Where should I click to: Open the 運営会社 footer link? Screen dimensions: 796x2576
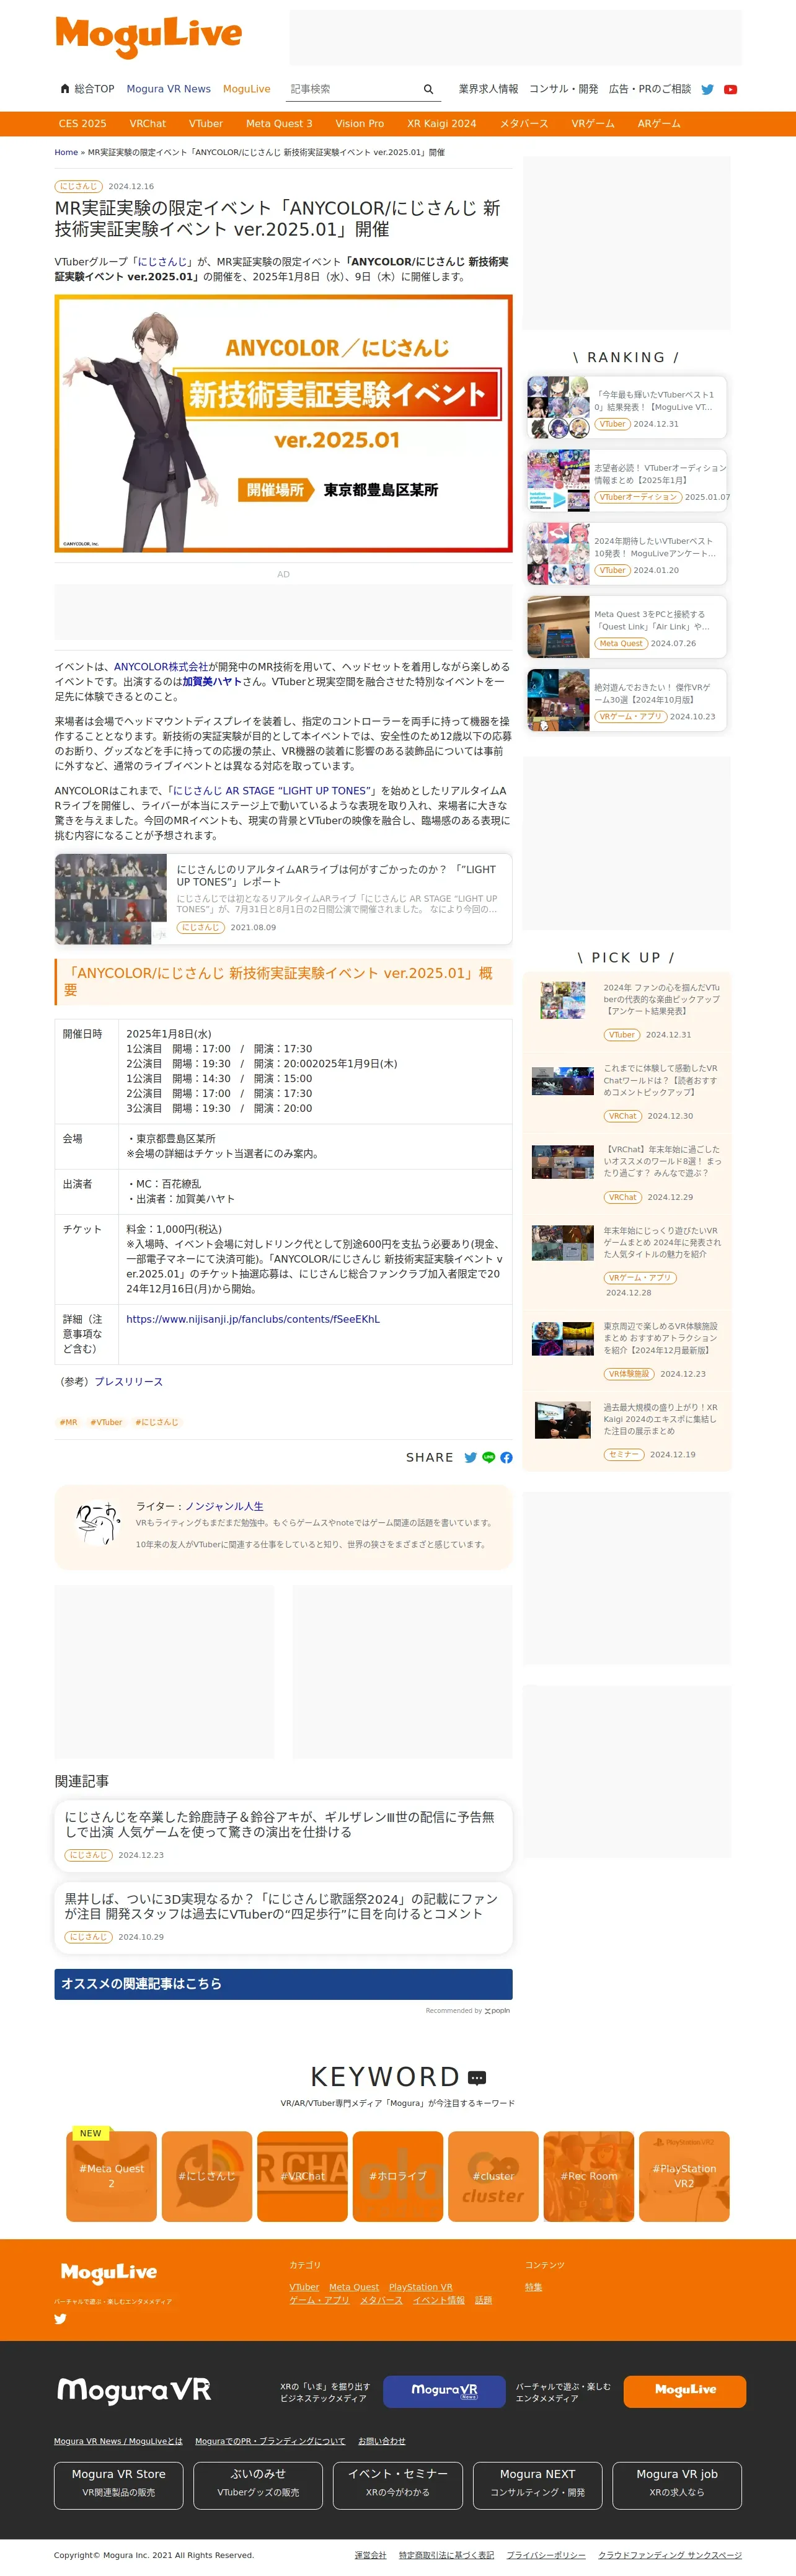[x=370, y=2555]
